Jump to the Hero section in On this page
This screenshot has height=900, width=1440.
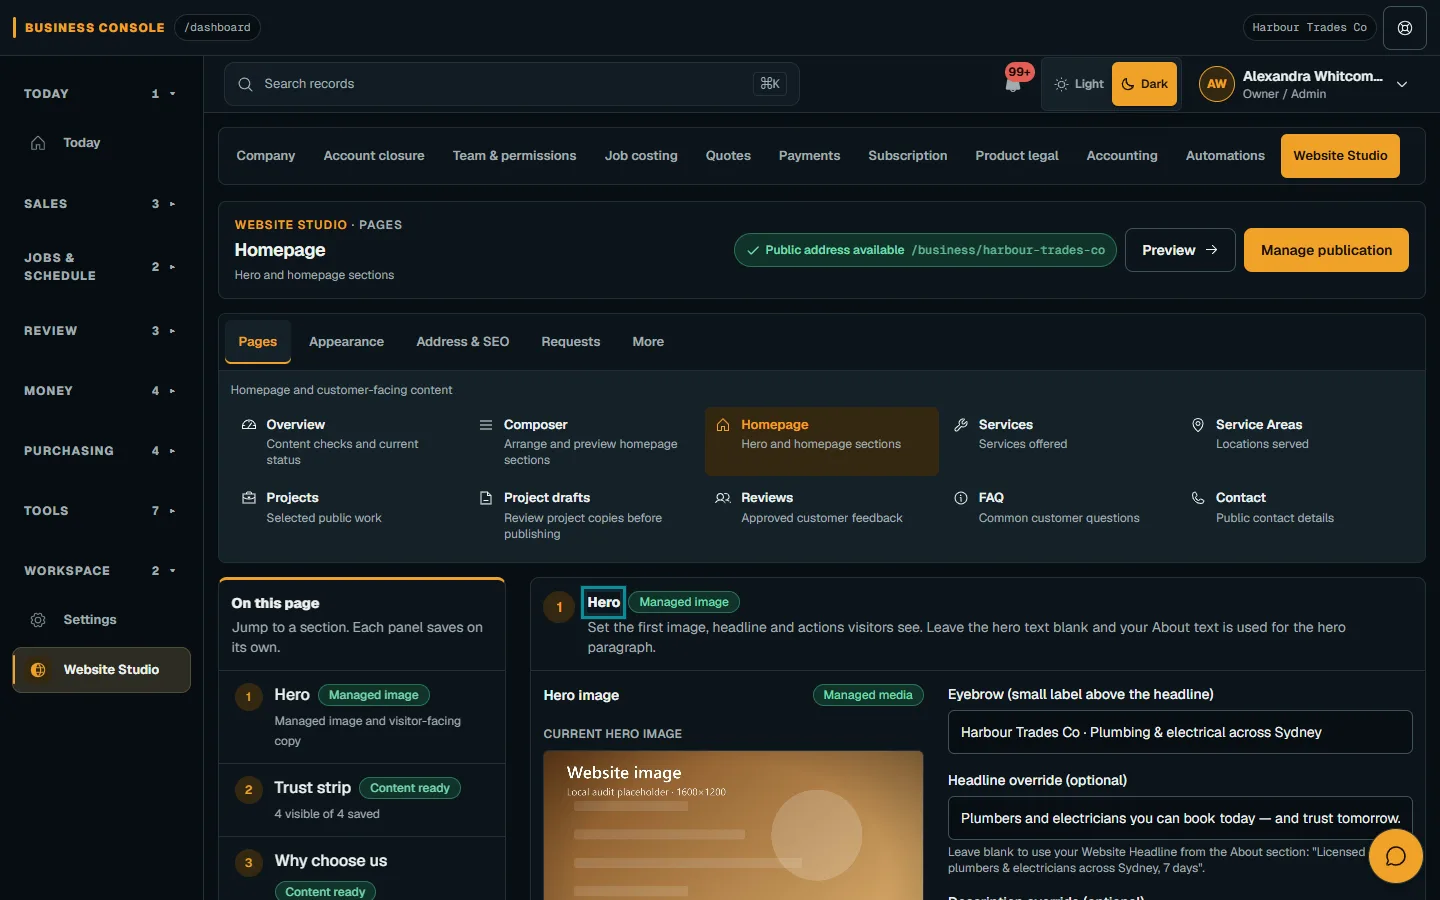click(362, 717)
